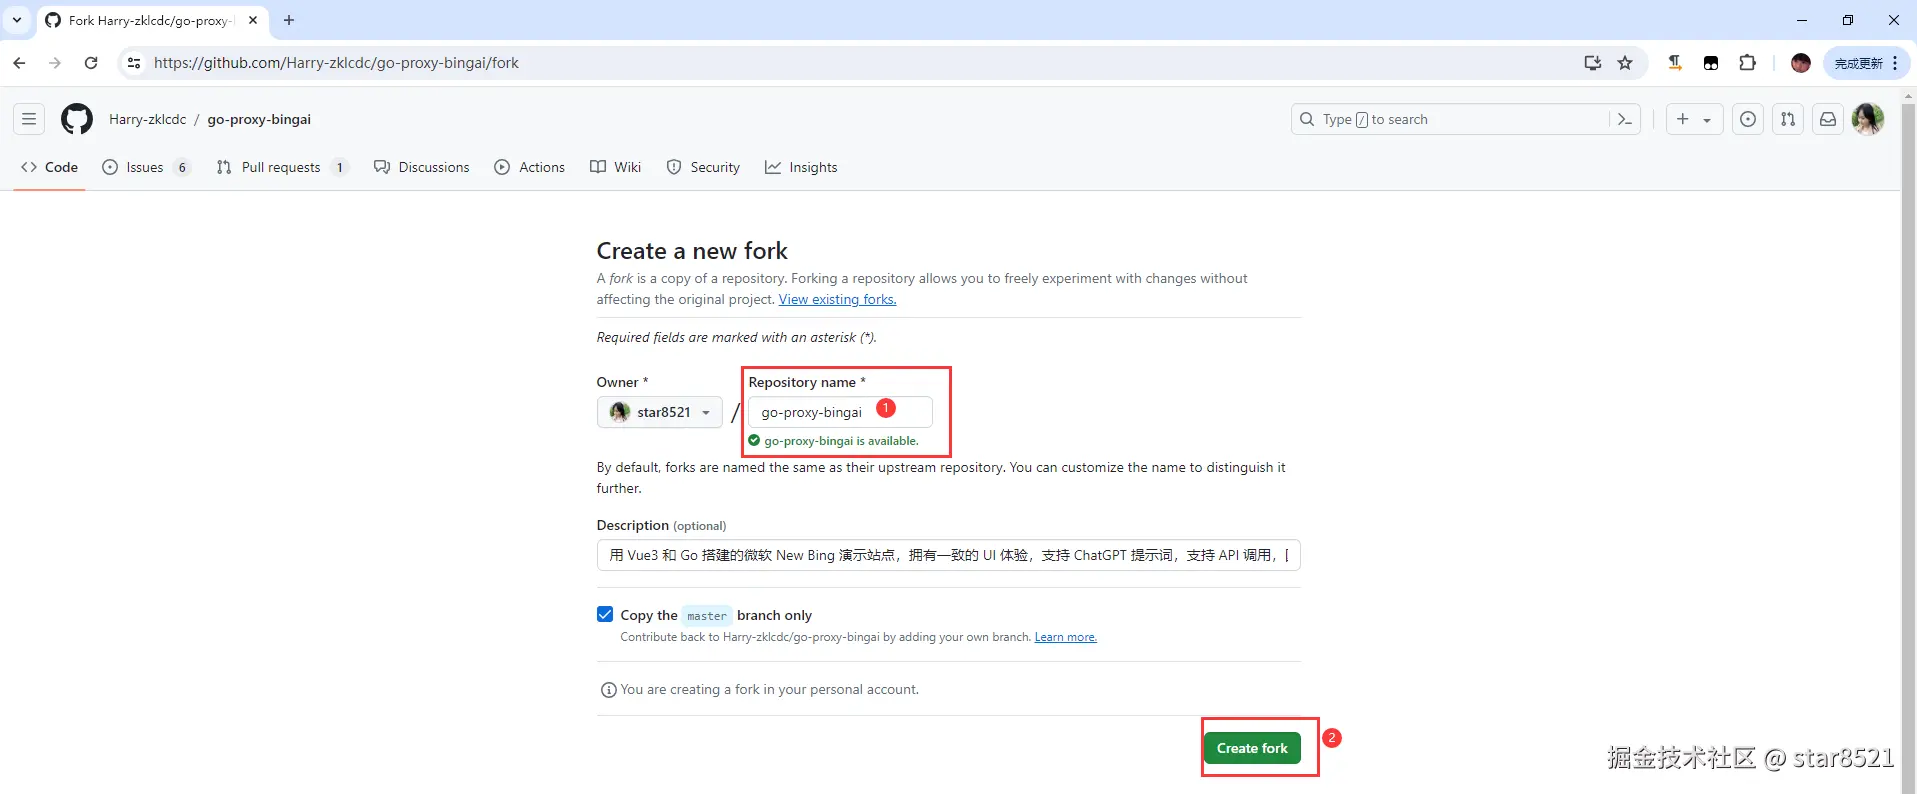Switch to the Pull requests tab
The width and height of the screenshot is (1917, 794).
tap(282, 167)
